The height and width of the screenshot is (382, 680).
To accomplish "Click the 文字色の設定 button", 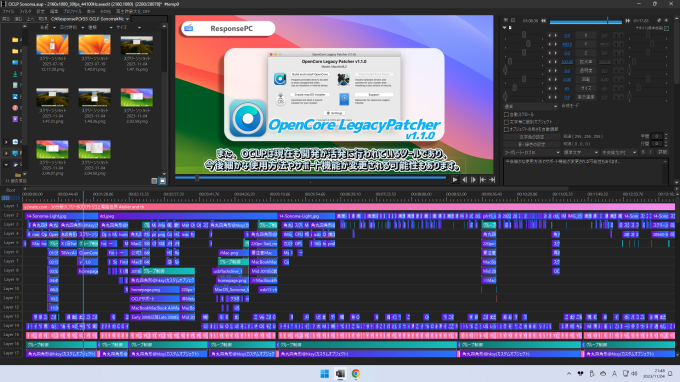I will (532, 137).
